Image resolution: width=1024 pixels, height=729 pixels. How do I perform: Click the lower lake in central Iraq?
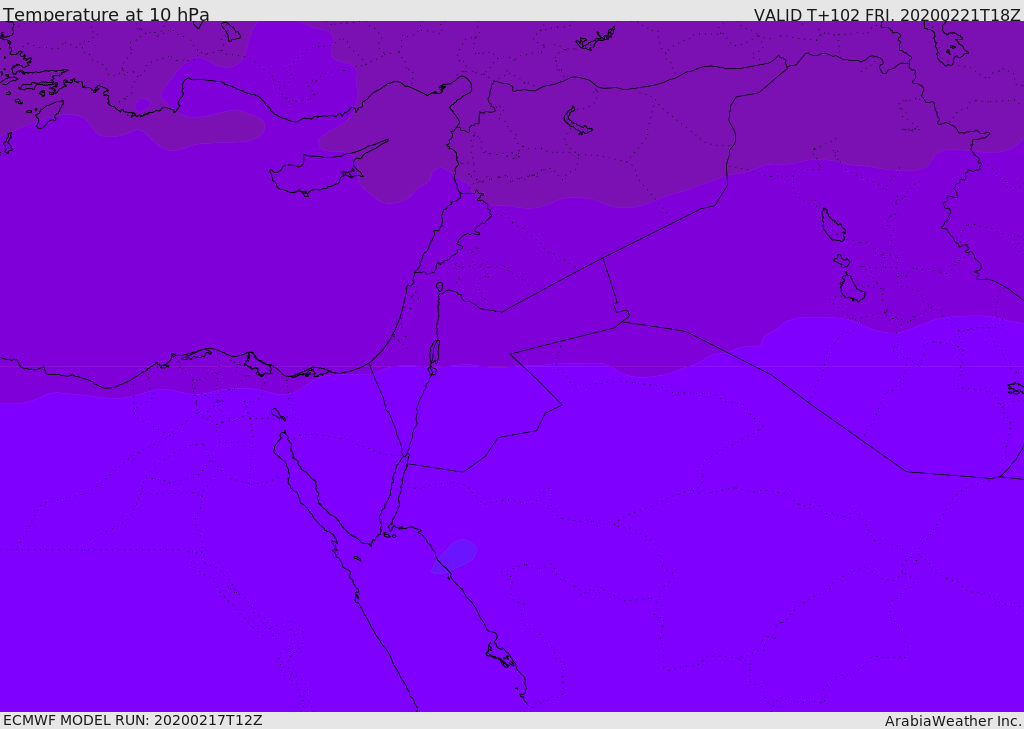tap(852, 288)
